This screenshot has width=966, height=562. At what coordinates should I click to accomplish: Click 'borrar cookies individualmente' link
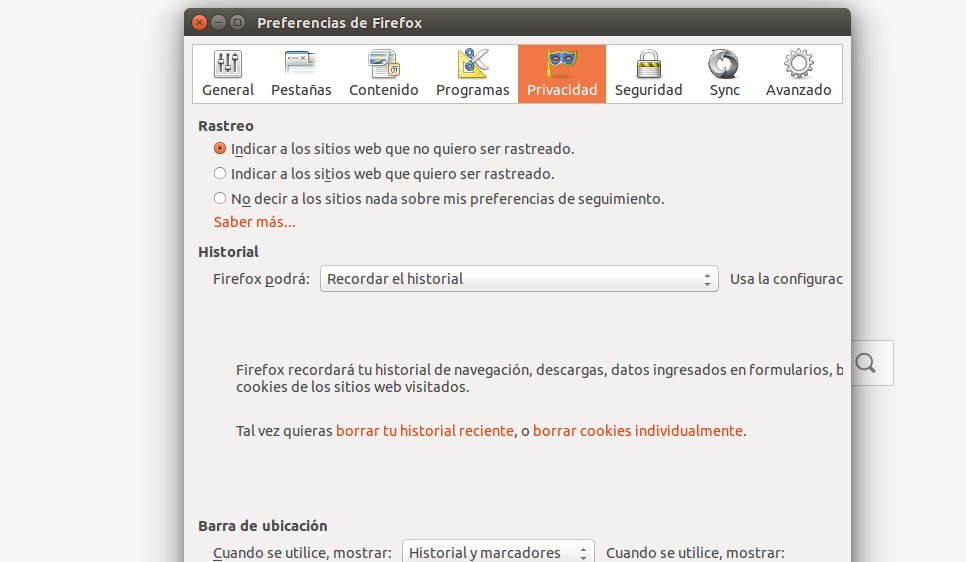click(637, 431)
